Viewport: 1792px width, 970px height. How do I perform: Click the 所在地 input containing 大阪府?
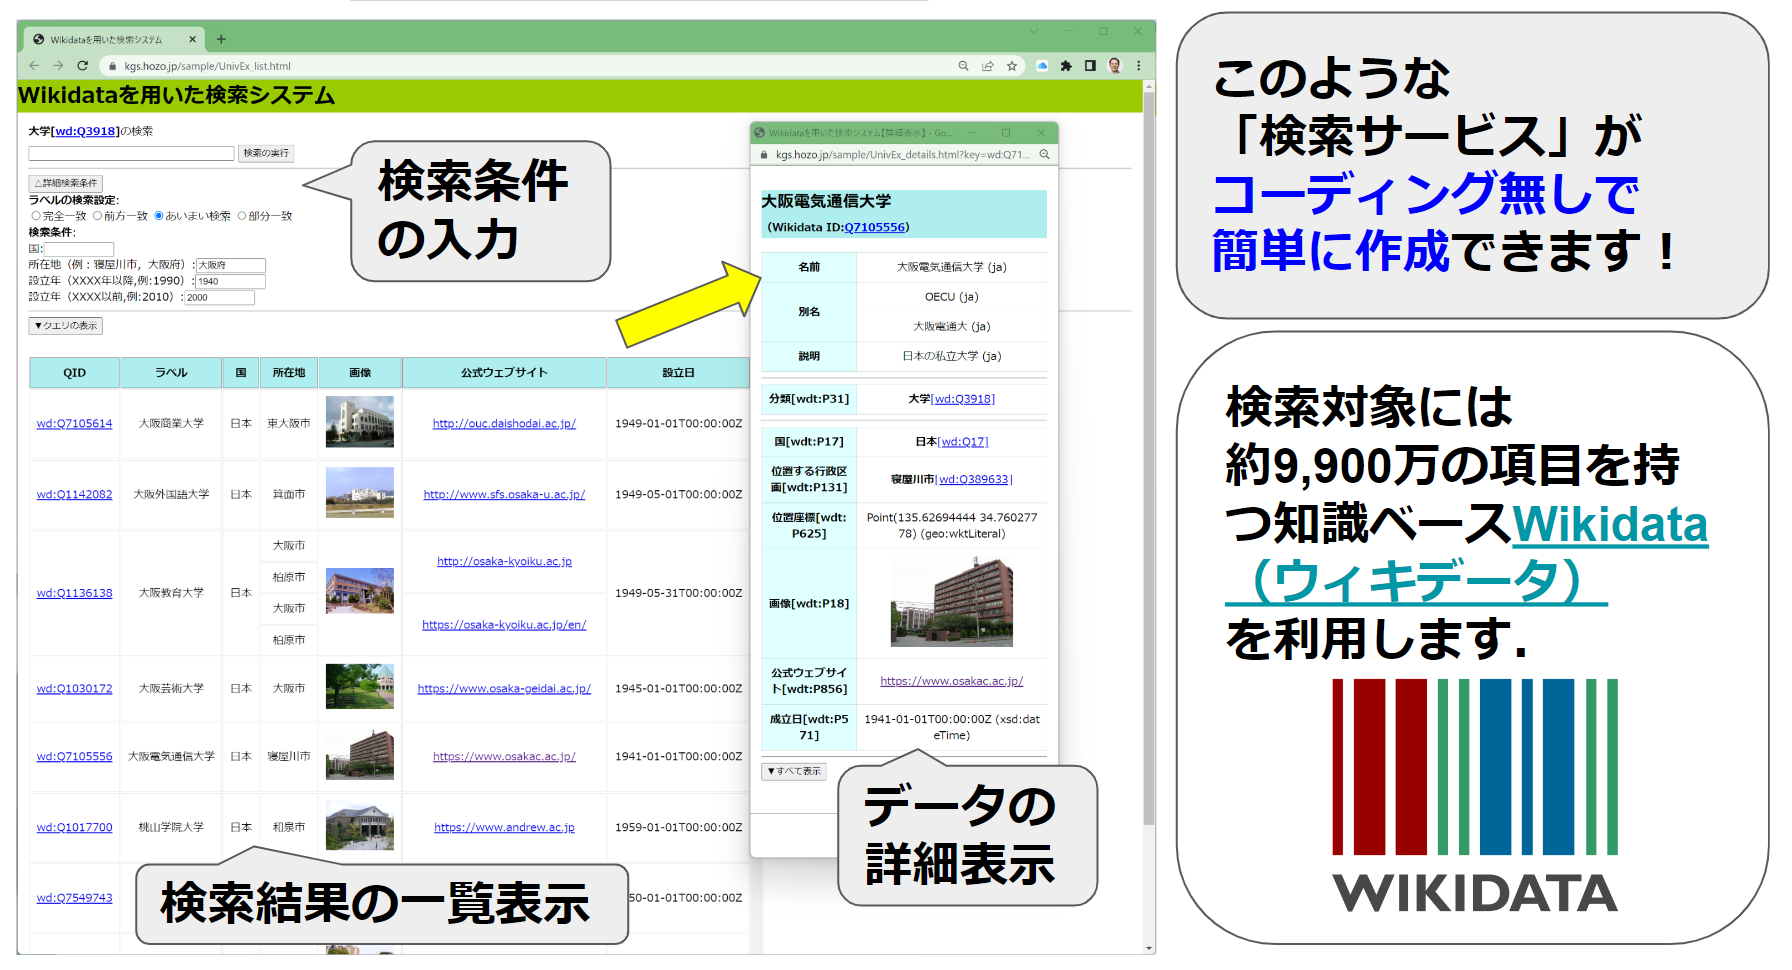[231, 265]
